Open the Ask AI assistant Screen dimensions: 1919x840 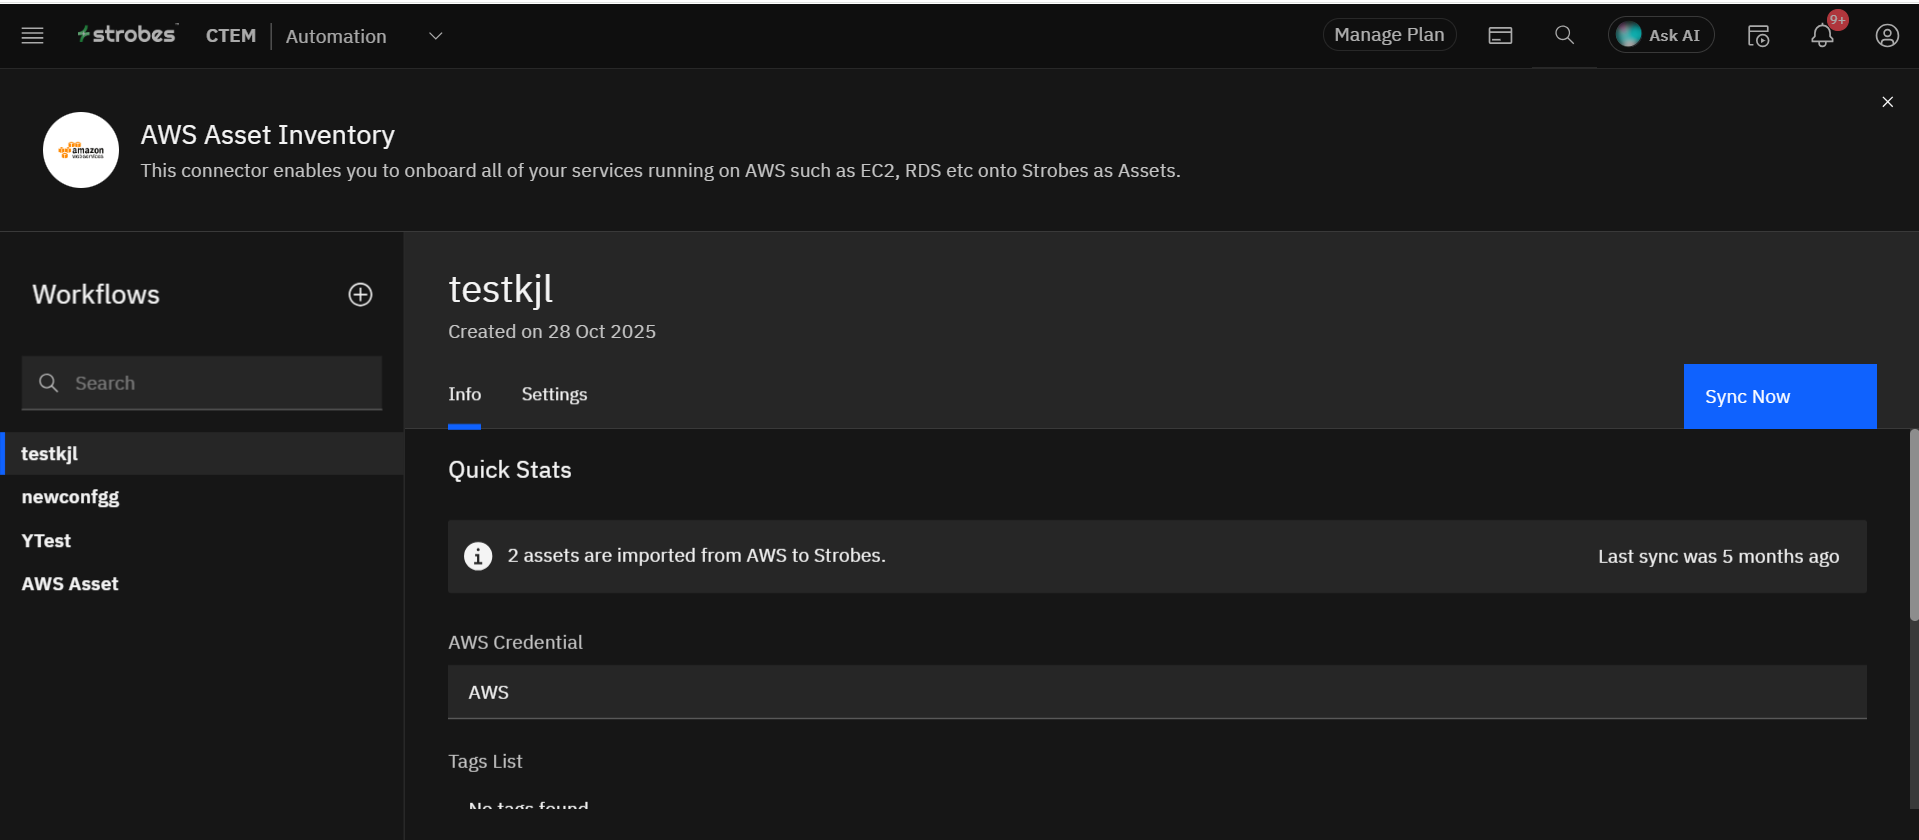pos(1660,35)
